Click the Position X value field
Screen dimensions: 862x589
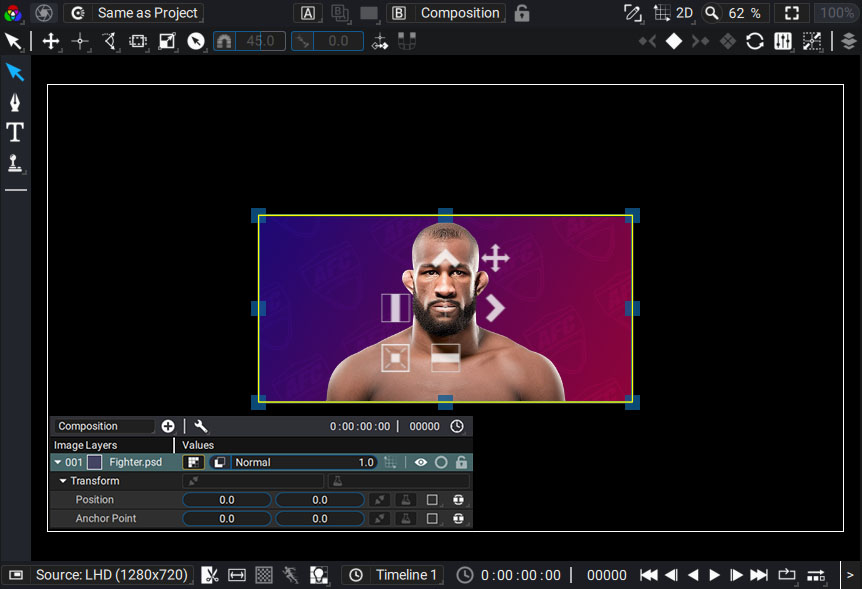point(227,500)
